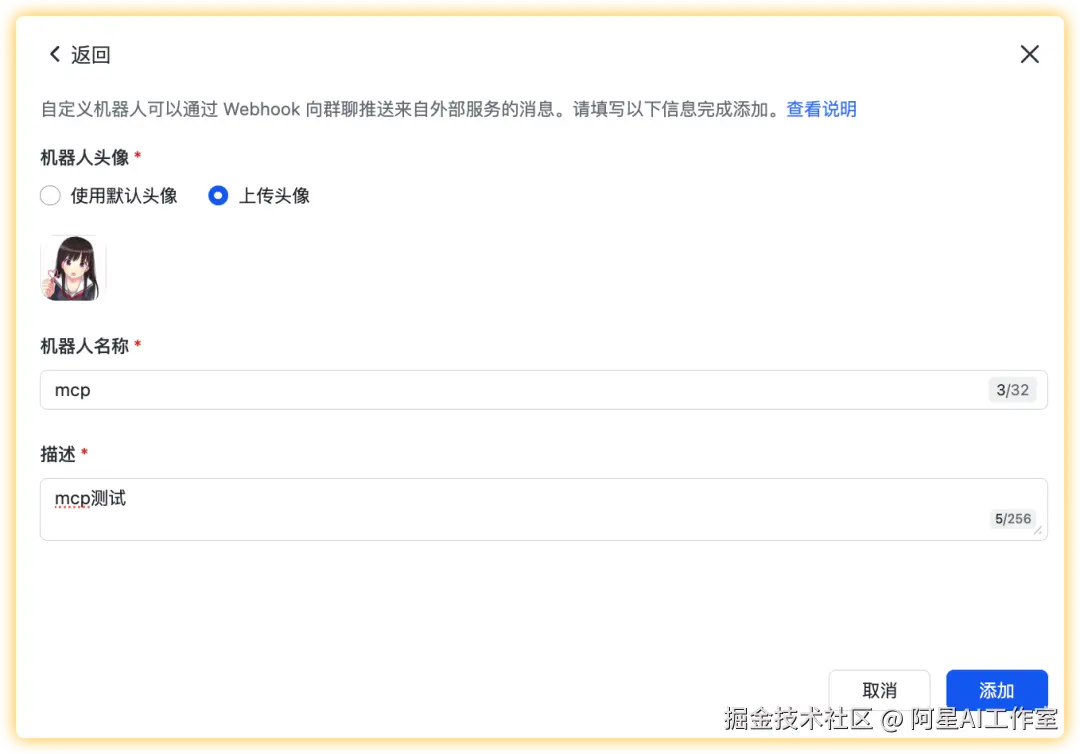This screenshot has height=754, width=1080.
Task: Open the 查看说明 help link
Action: [x=820, y=109]
